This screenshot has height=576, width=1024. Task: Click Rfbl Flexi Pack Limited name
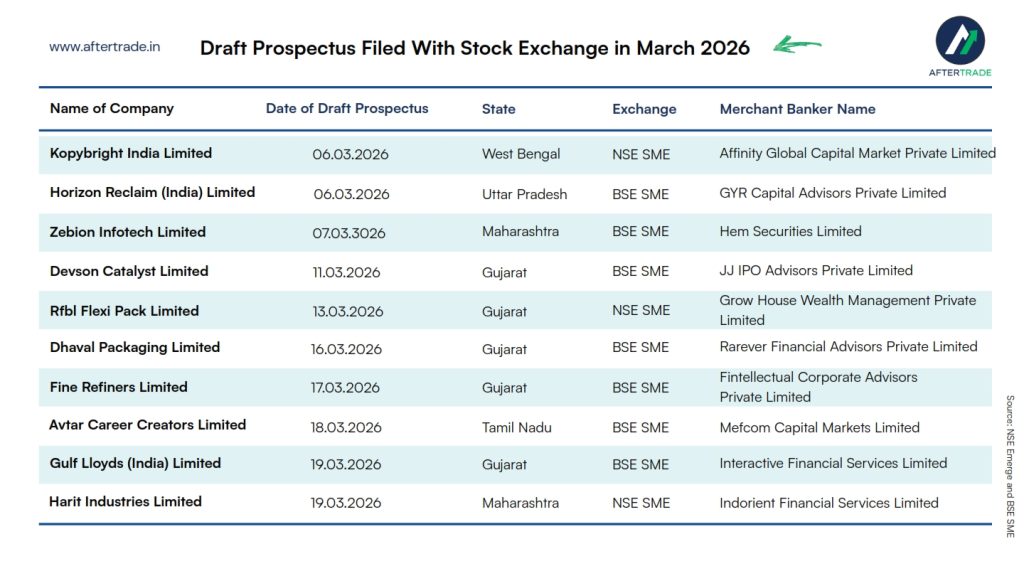click(x=124, y=311)
